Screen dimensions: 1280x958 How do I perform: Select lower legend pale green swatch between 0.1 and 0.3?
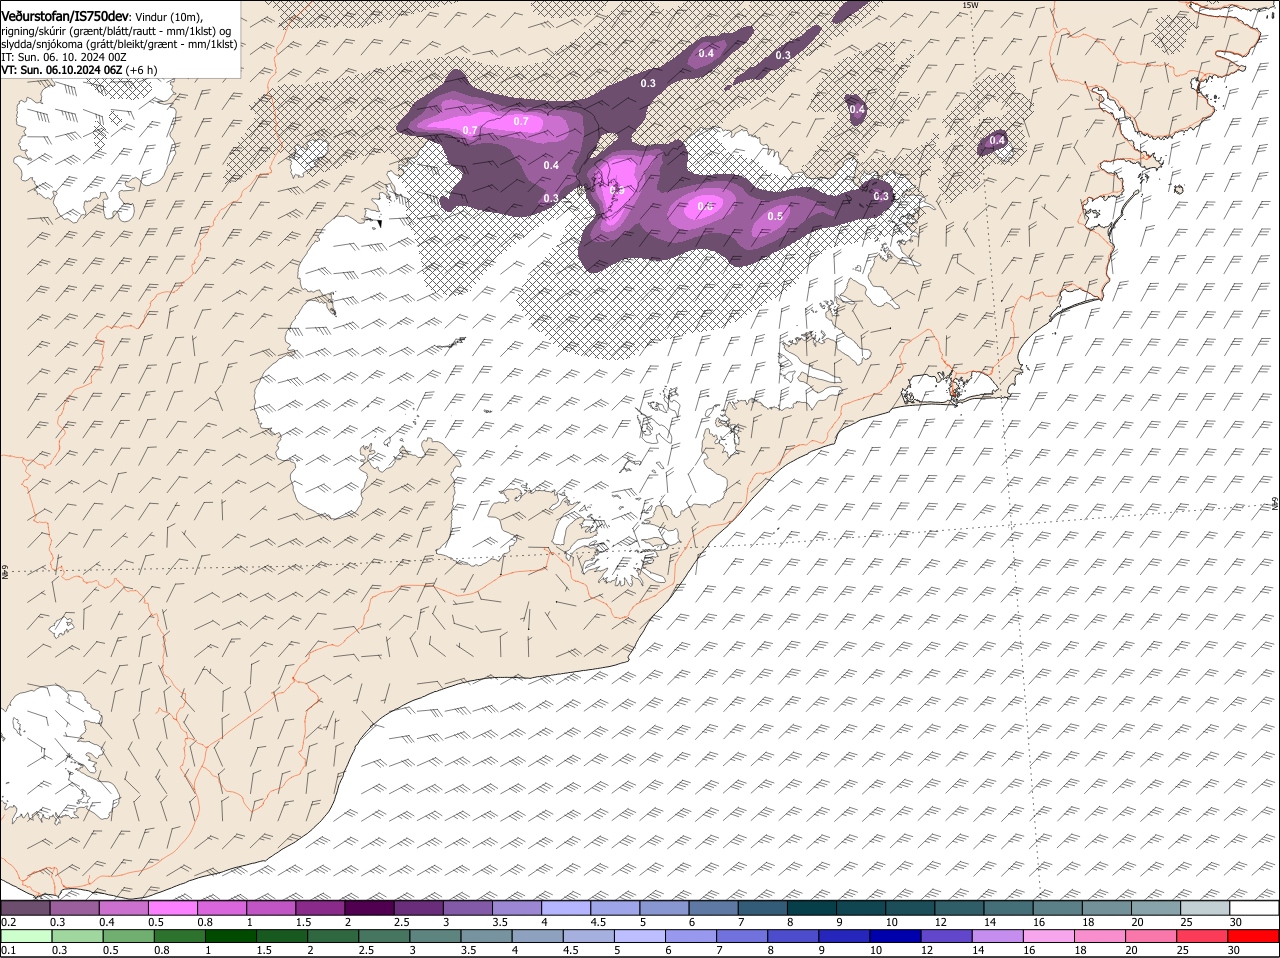[x=25, y=937]
